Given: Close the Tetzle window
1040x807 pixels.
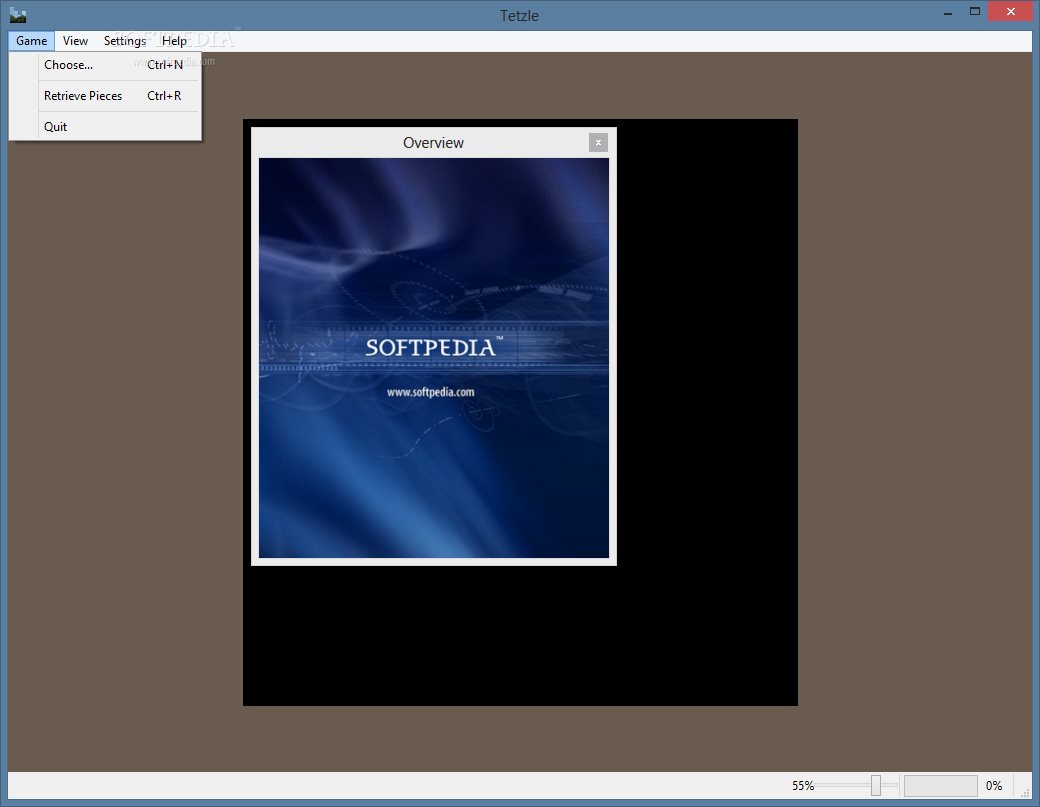Looking at the screenshot, I should coord(1010,11).
